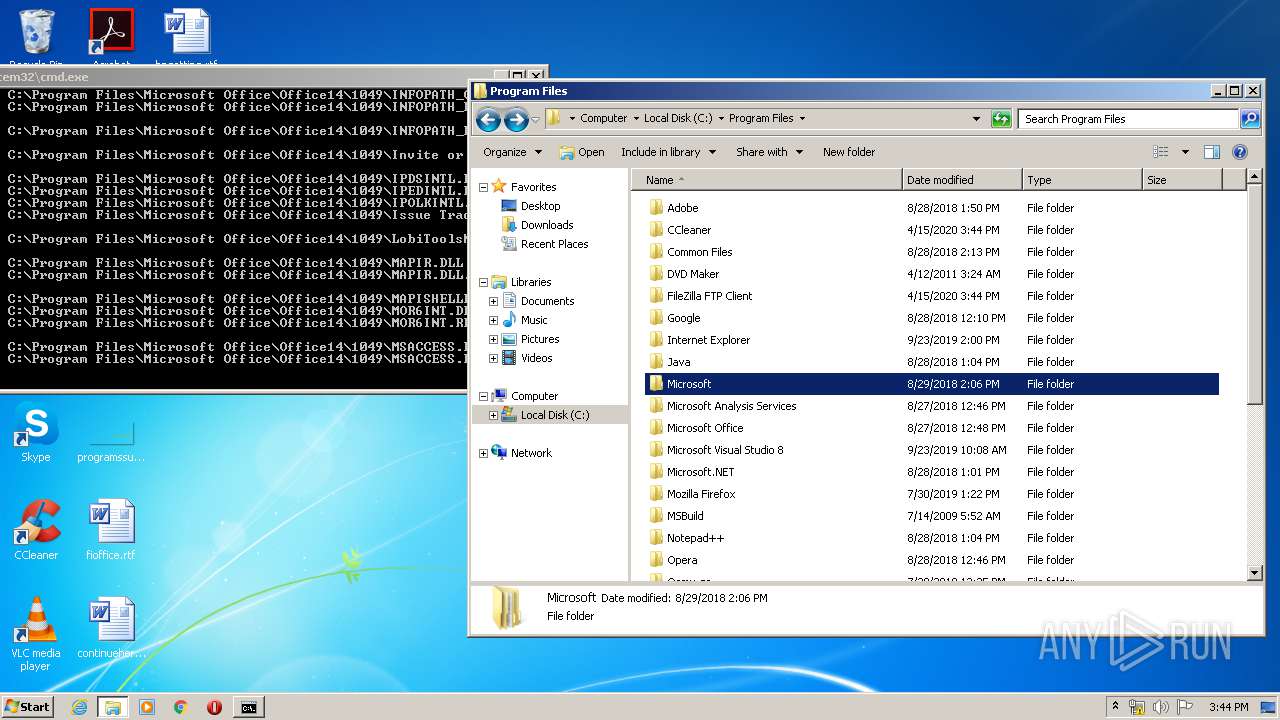Open the Organize dropdown menu

(512, 152)
